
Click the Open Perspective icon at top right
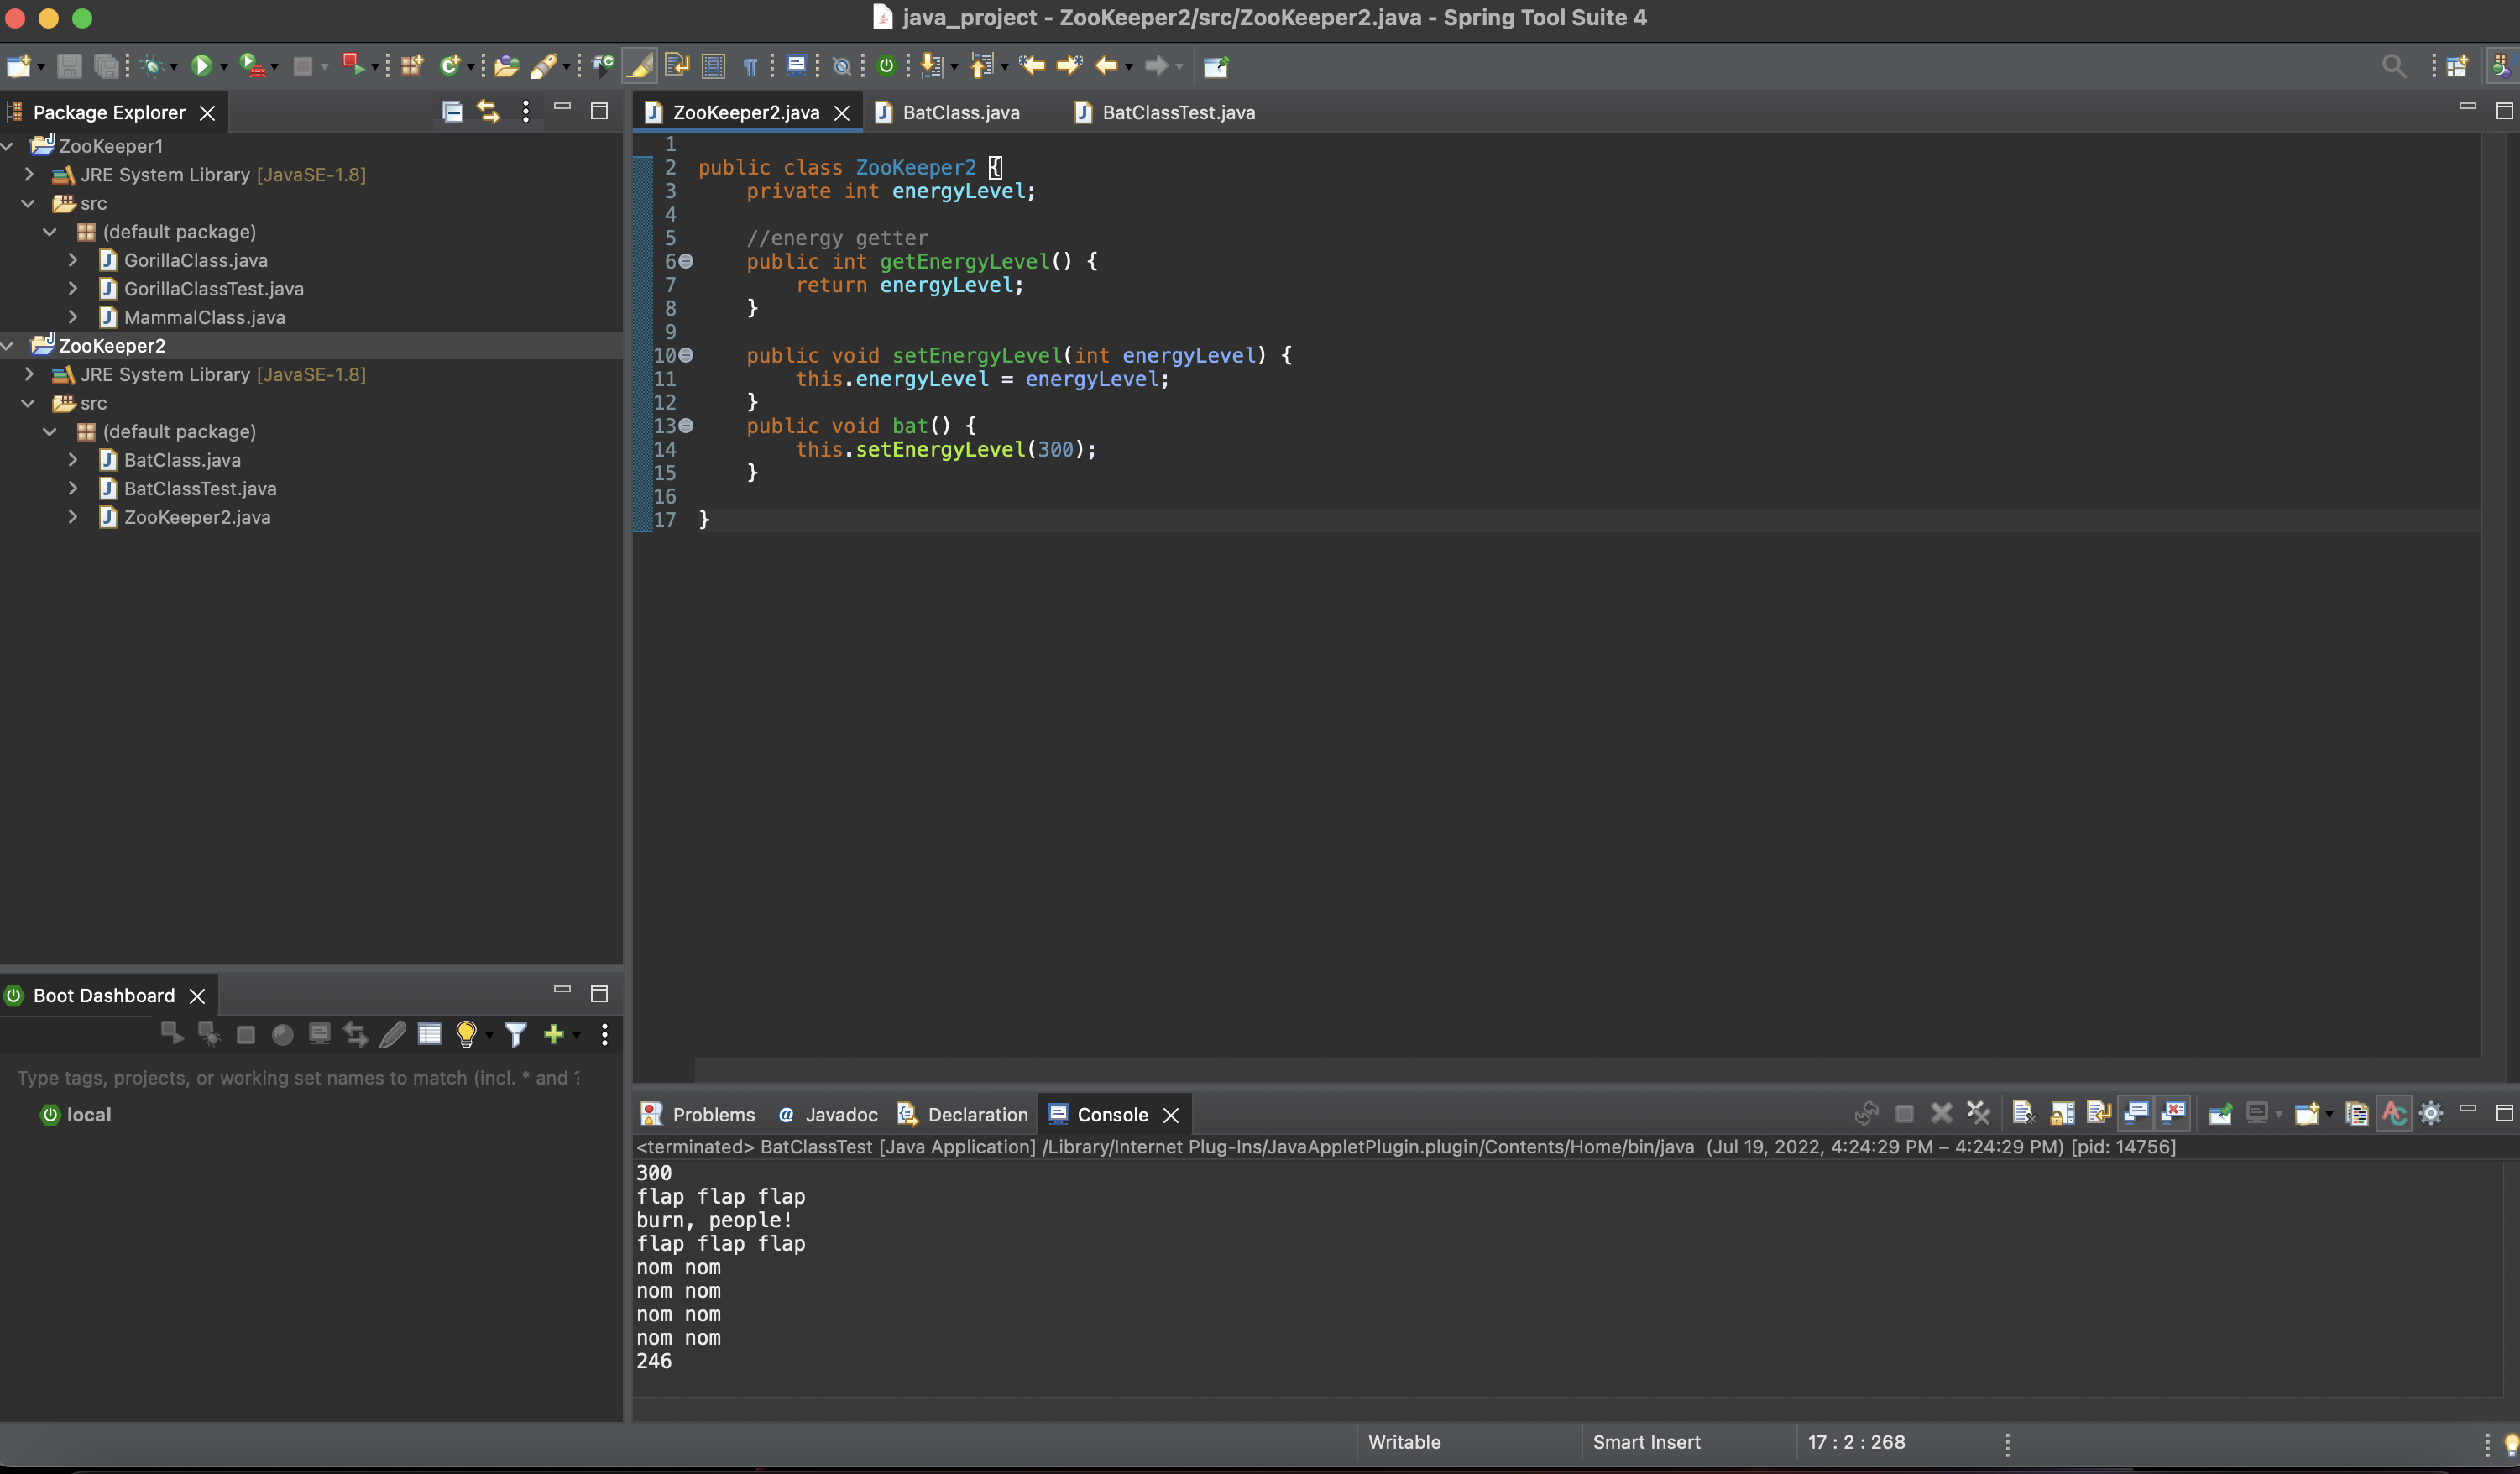click(x=2456, y=66)
